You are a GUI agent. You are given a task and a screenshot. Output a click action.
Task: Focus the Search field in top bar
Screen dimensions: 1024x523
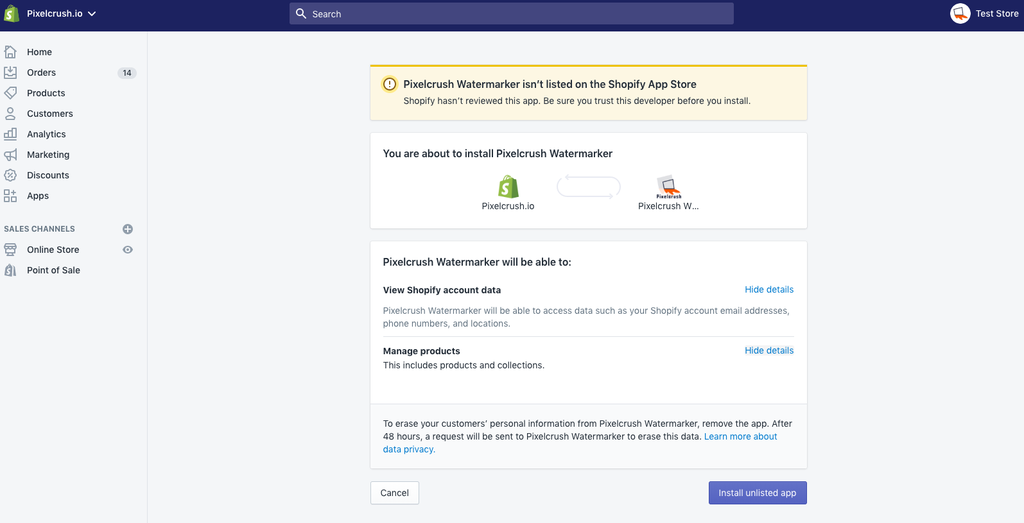pyautogui.click(x=511, y=14)
